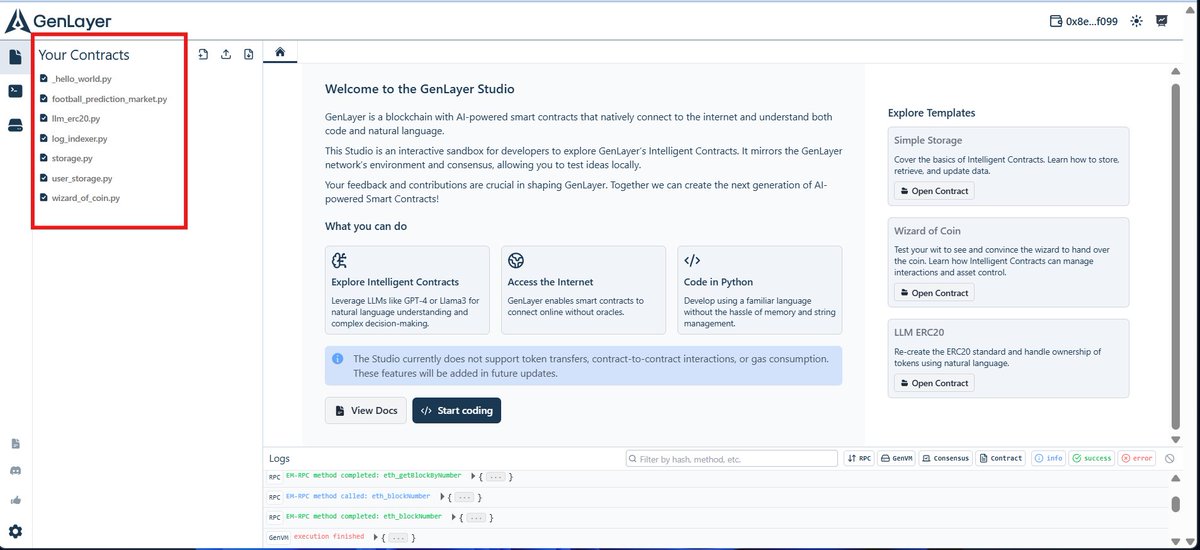Viewport: 1200px width, 550px height.
Task: Click the Start coding button
Action: 456,411
